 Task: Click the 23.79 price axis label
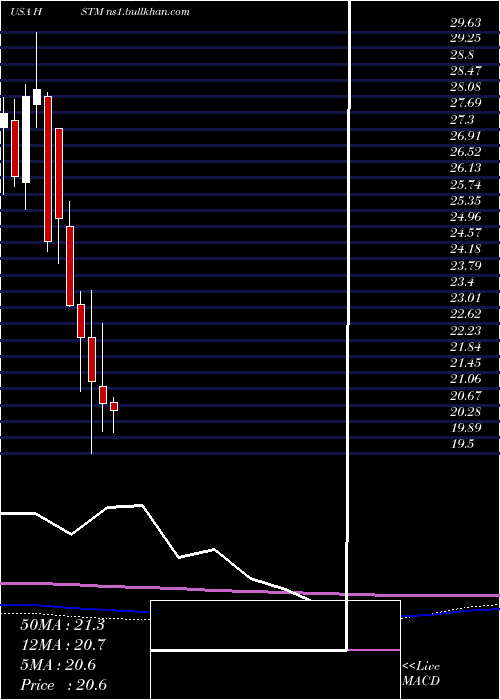point(465,266)
